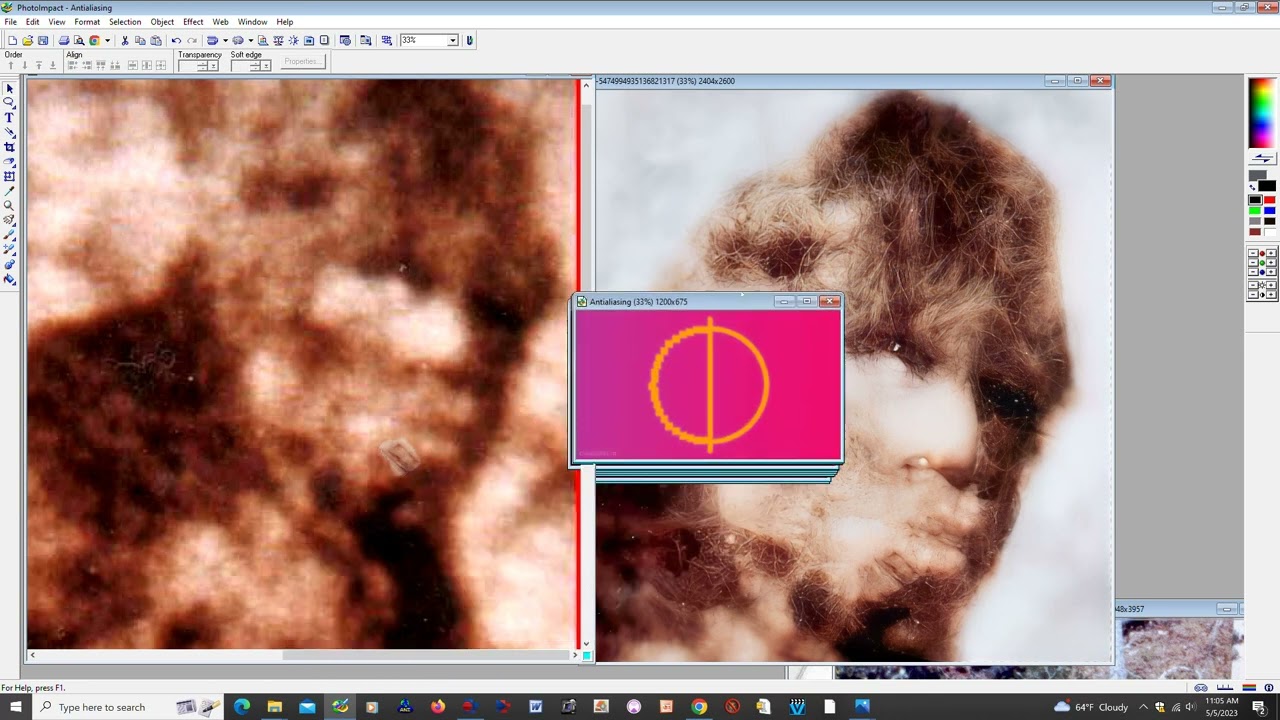Click the brightness sun icon in toolbar
1280x720 pixels.
point(293,40)
